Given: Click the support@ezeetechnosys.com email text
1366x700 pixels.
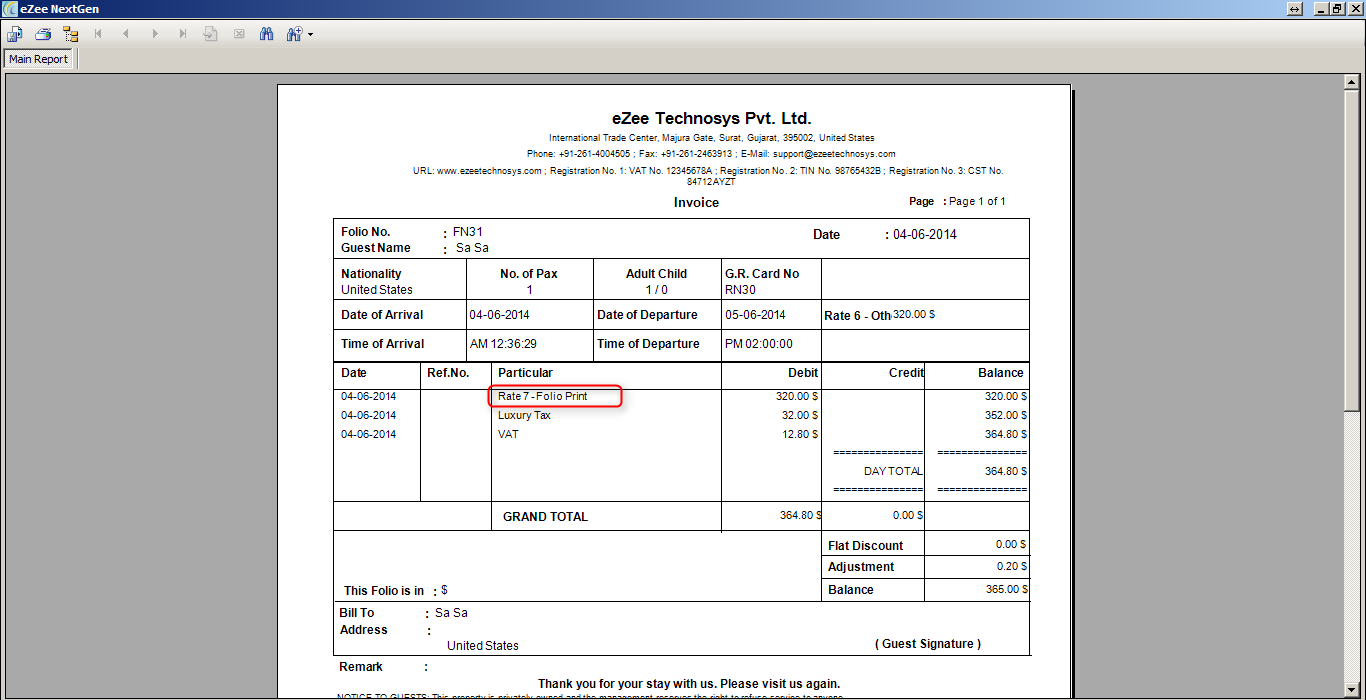Looking at the screenshot, I should (834, 154).
